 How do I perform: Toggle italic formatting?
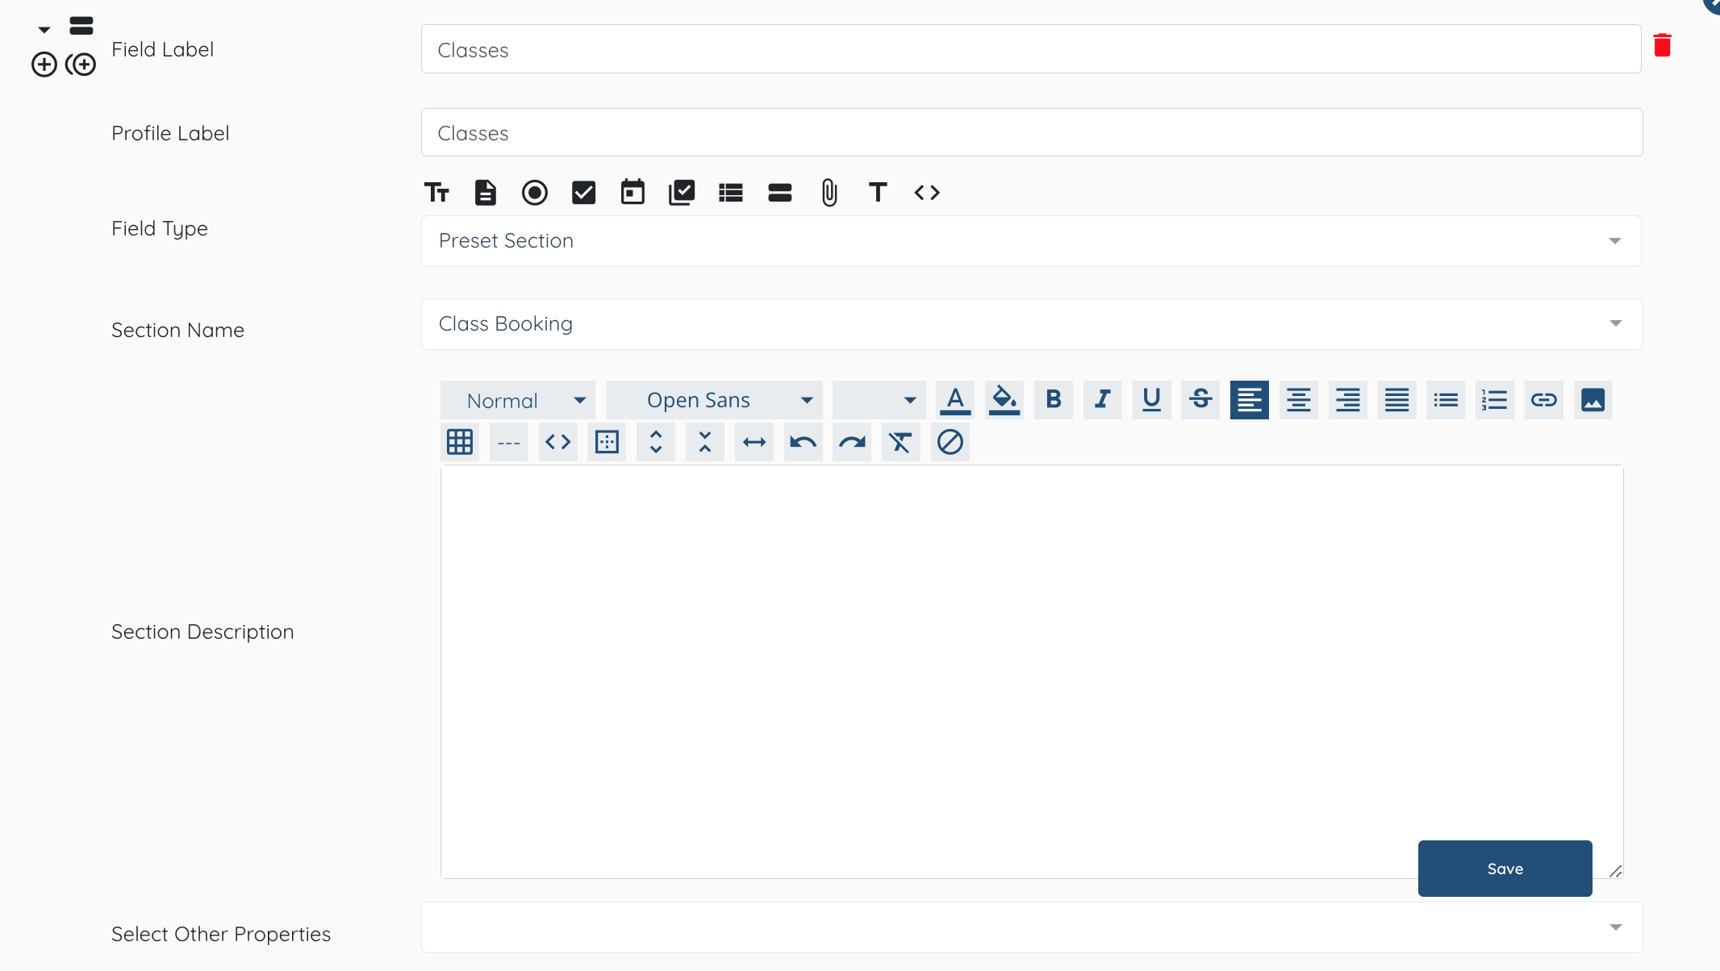point(1102,400)
